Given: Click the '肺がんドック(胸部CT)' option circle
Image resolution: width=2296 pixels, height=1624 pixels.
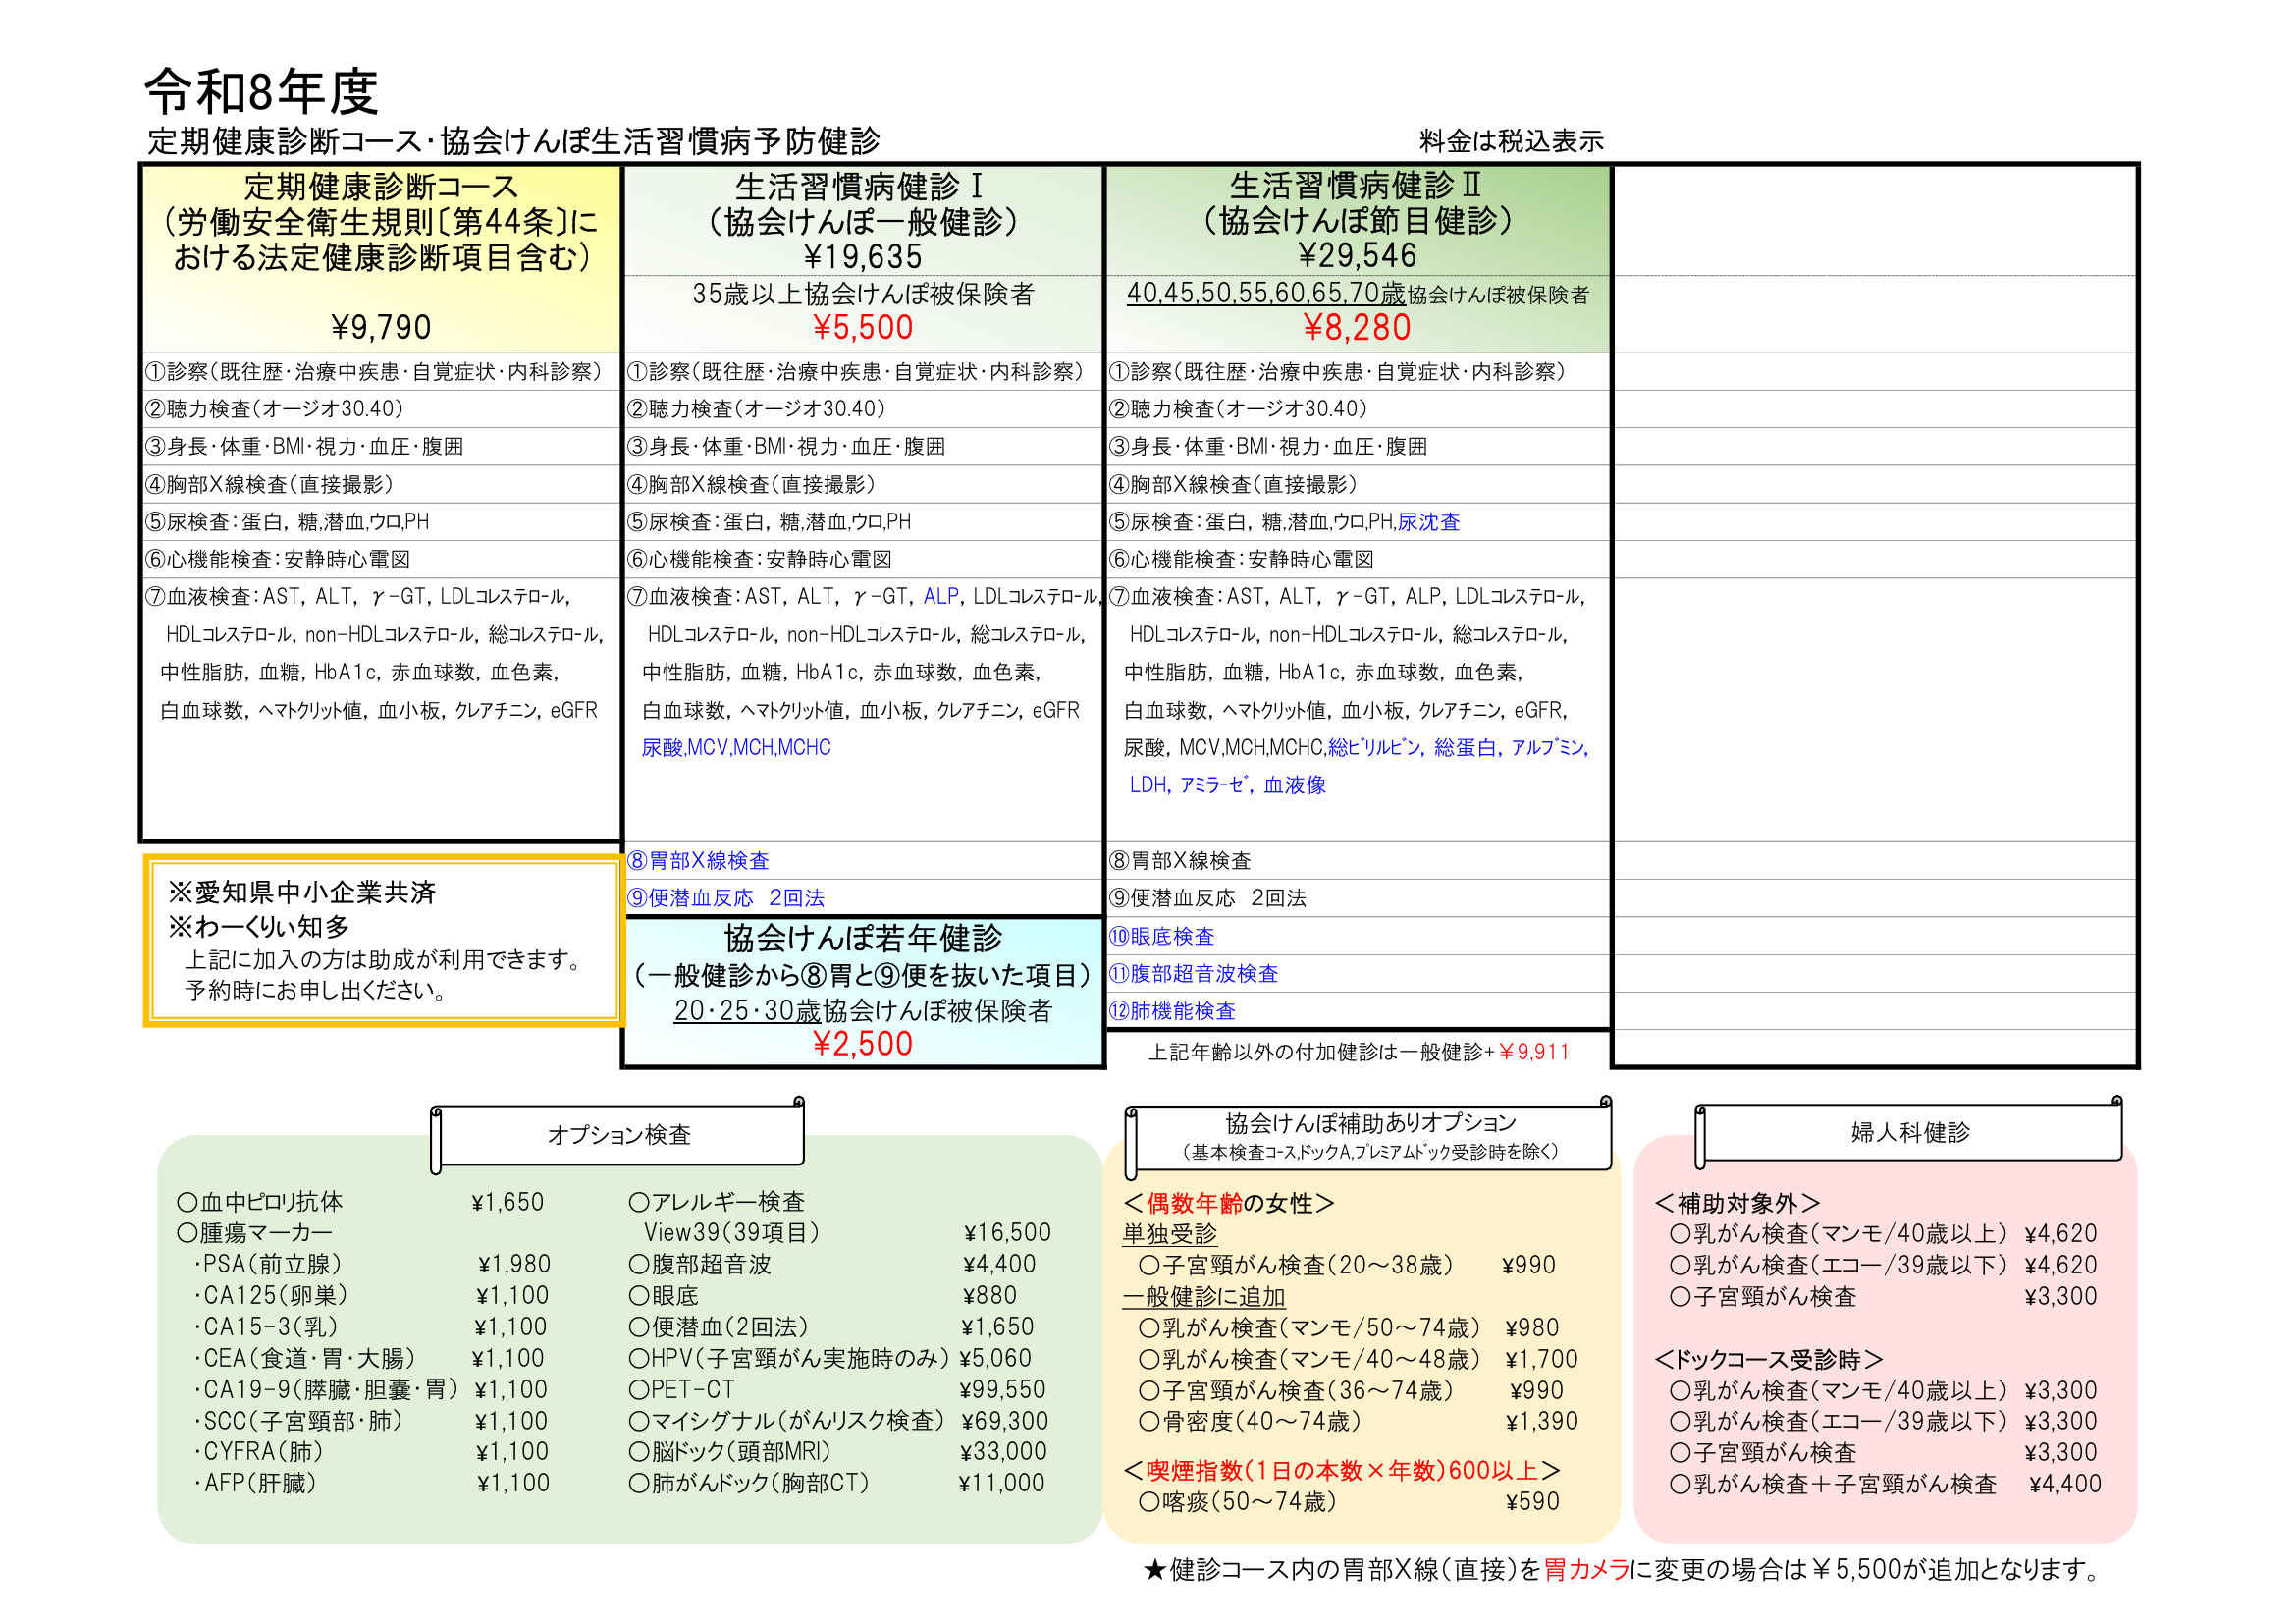Looking at the screenshot, I should 639,1484.
